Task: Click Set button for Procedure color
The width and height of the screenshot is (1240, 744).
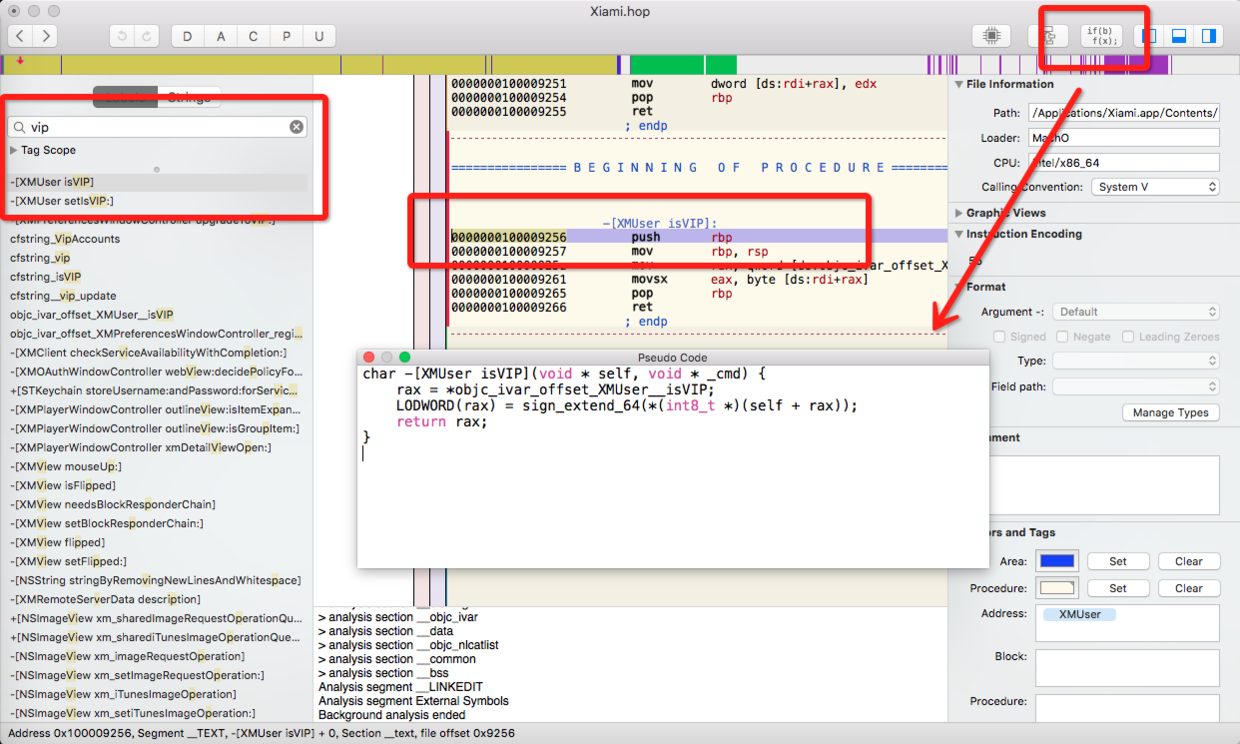Action: [1117, 588]
